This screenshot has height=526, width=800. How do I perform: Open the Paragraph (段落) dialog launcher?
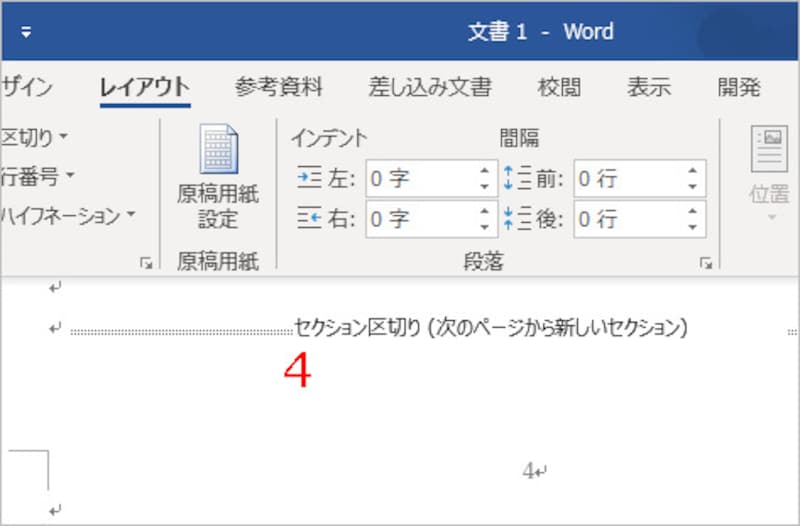tap(706, 263)
